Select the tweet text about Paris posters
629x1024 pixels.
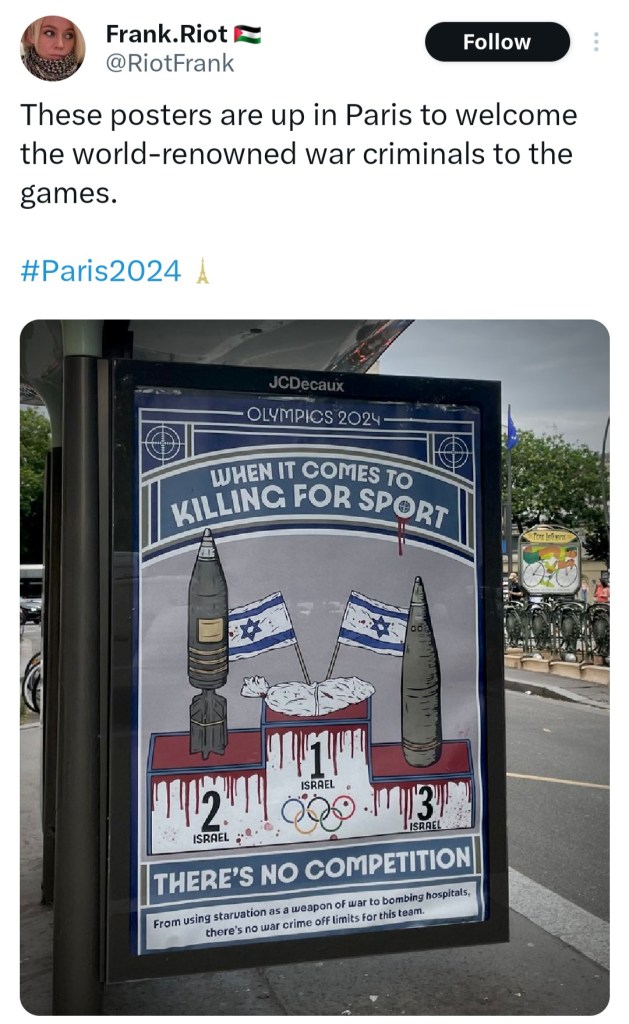[x=298, y=154]
